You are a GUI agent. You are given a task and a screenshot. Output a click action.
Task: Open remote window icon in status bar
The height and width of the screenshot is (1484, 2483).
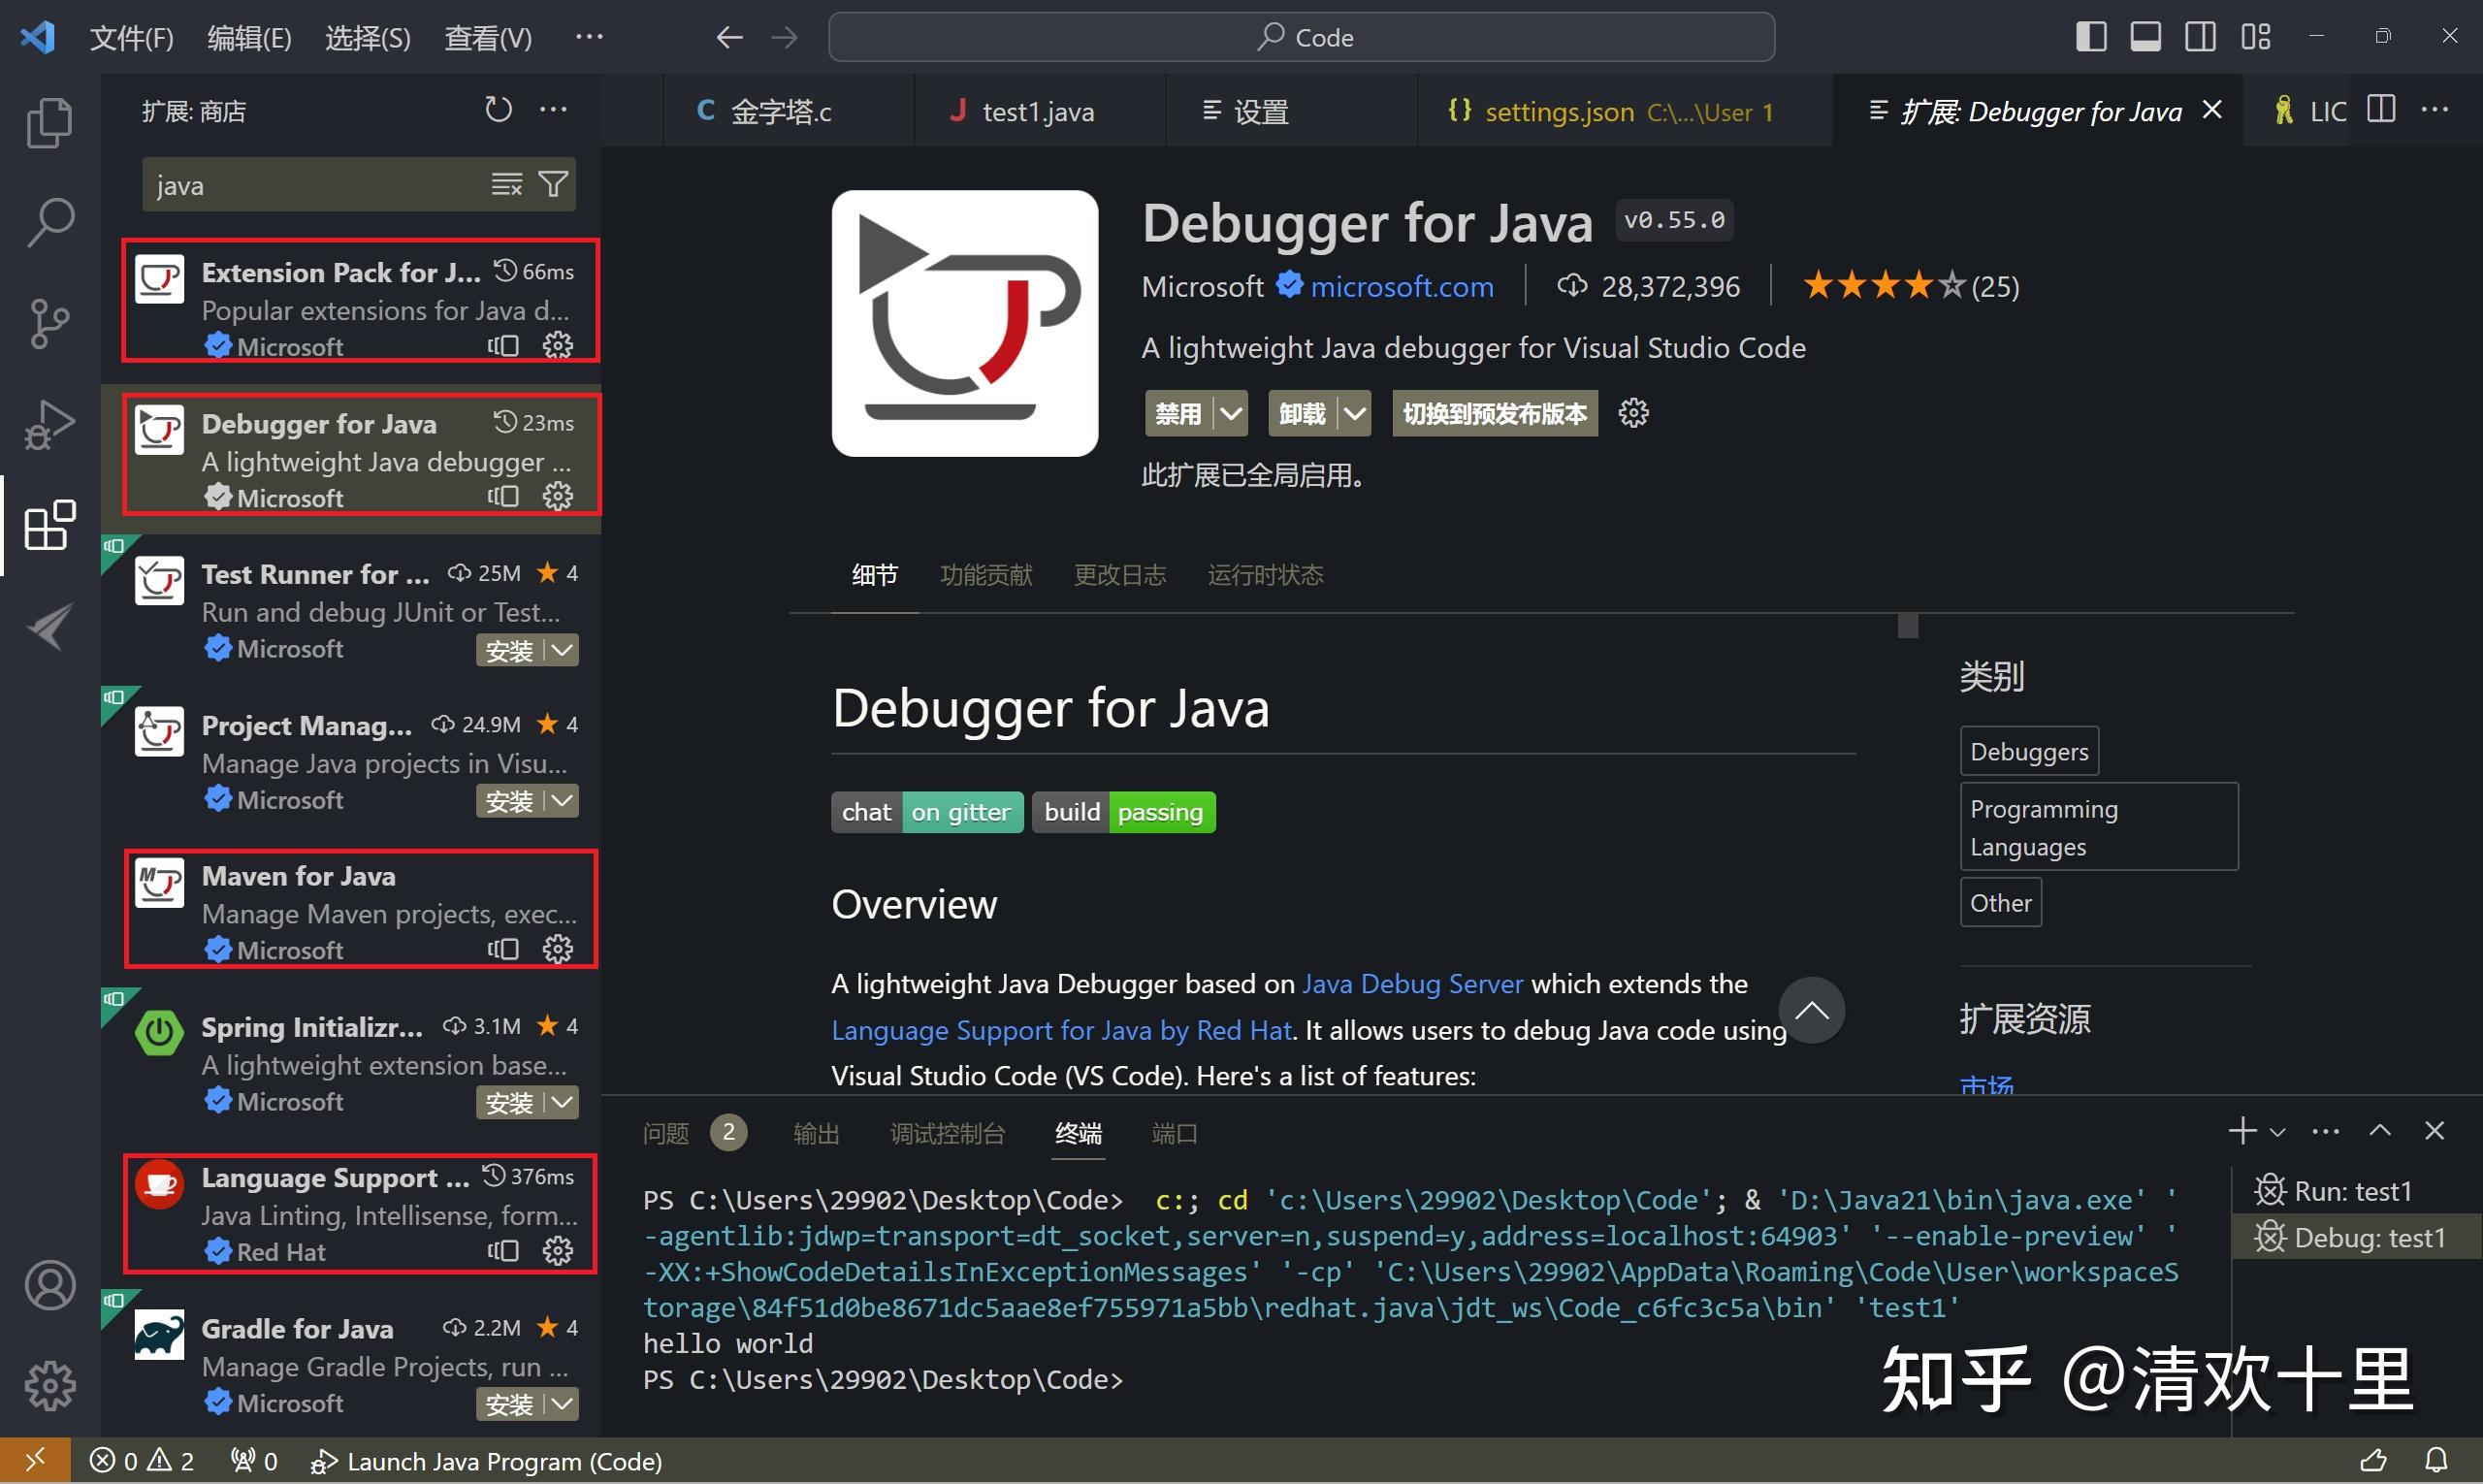point(35,1461)
